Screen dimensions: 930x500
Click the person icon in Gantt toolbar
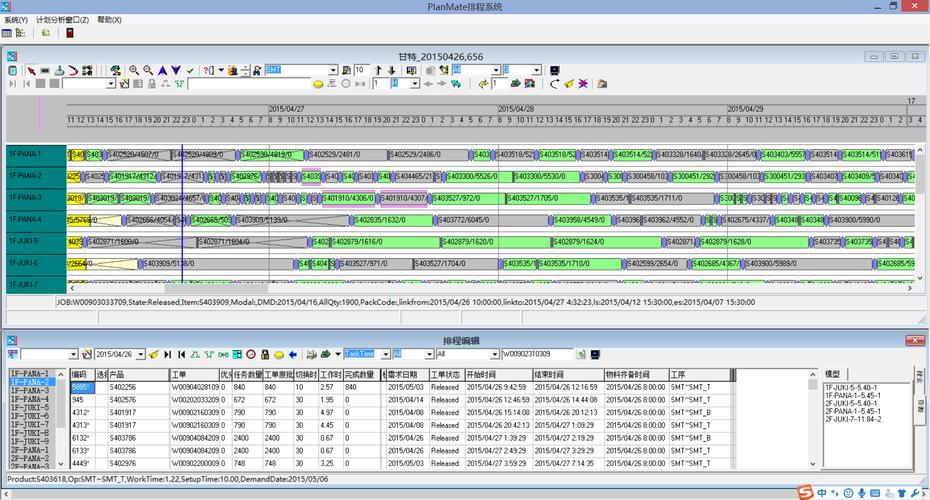(x=257, y=71)
